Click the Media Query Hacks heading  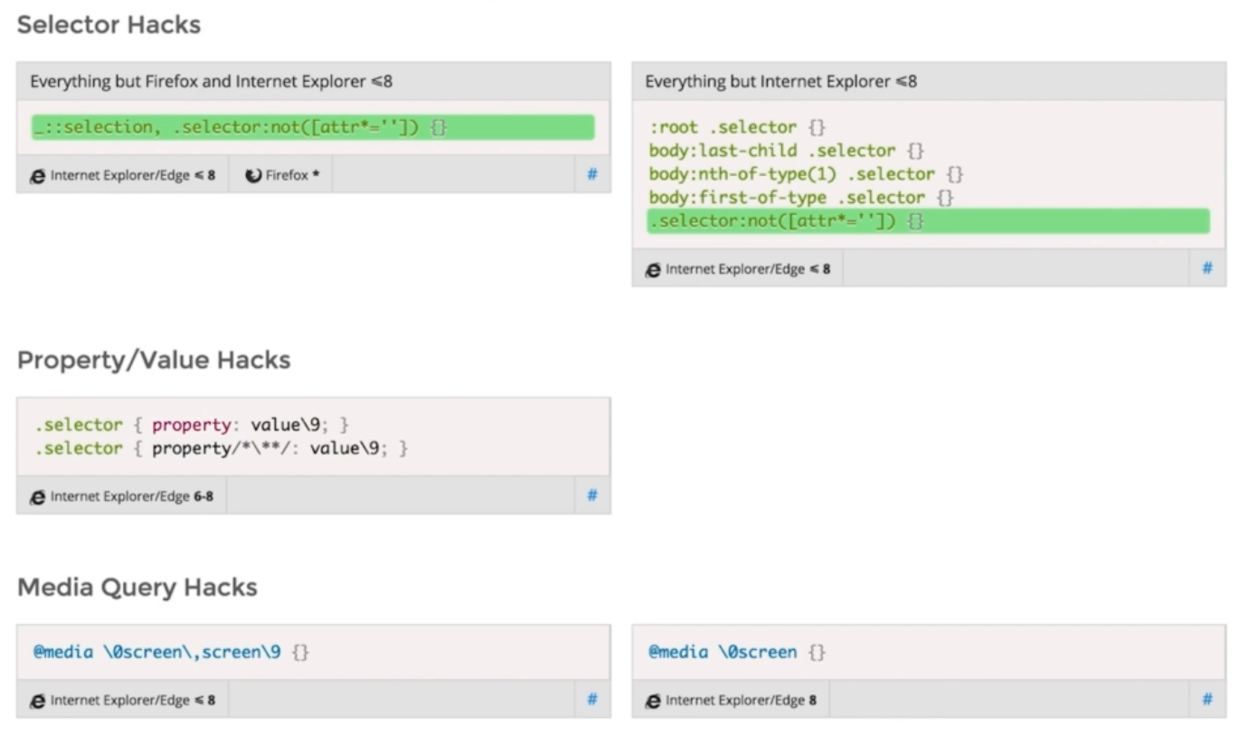point(137,587)
